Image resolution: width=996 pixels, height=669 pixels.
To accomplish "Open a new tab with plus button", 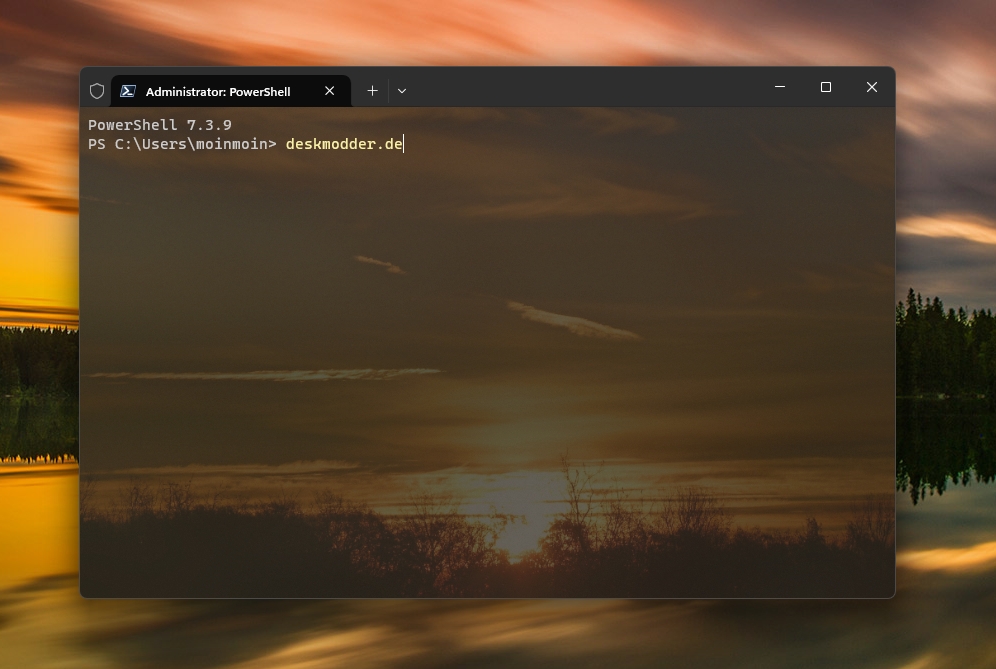I will click(372, 91).
